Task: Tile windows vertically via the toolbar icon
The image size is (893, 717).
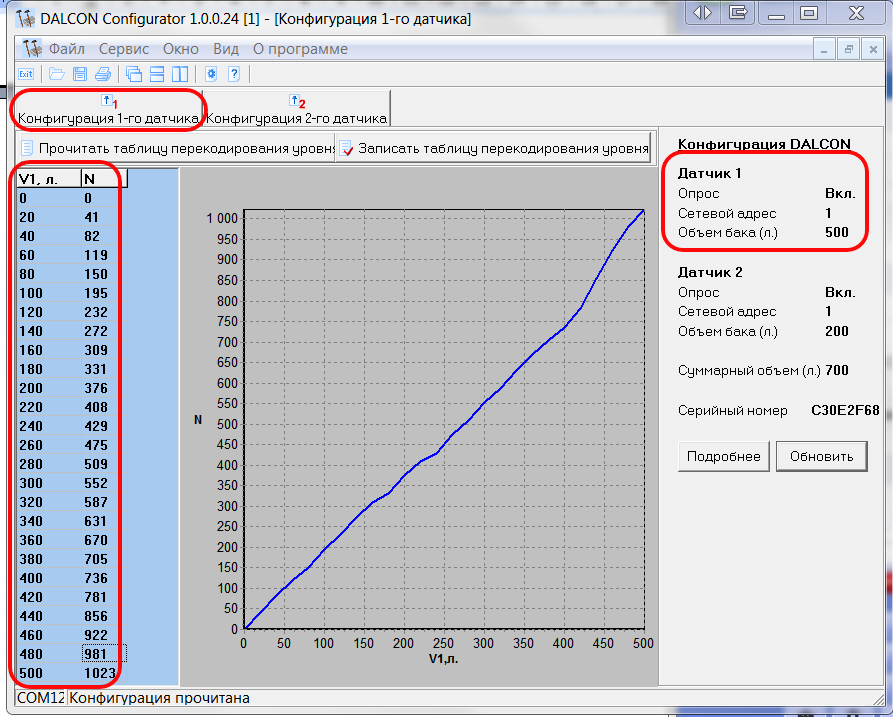Action: click(179, 74)
